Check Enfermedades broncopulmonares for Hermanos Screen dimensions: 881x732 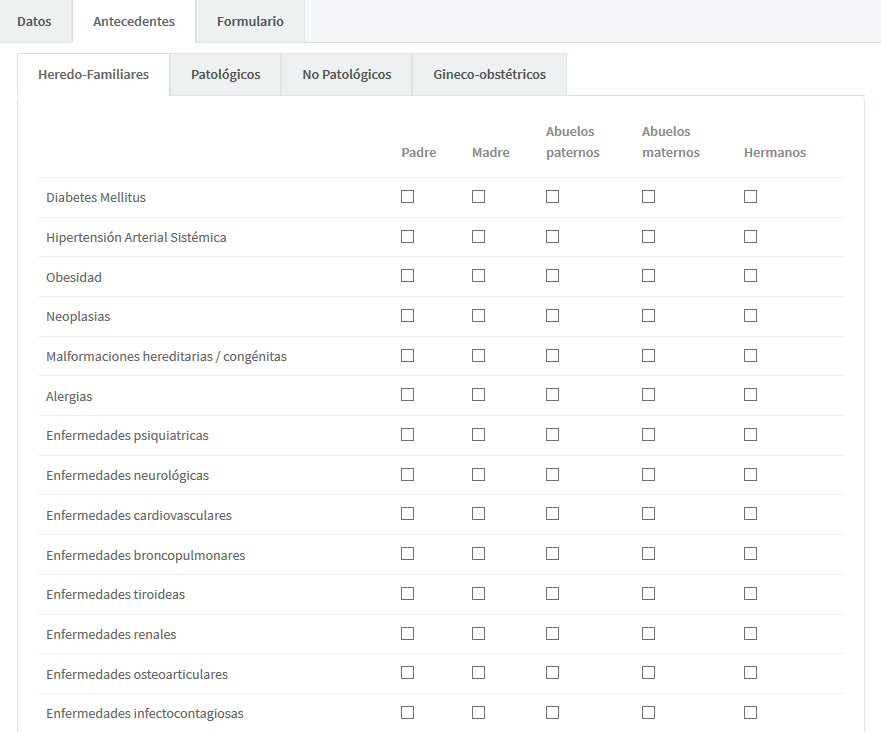[x=750, y=554]
